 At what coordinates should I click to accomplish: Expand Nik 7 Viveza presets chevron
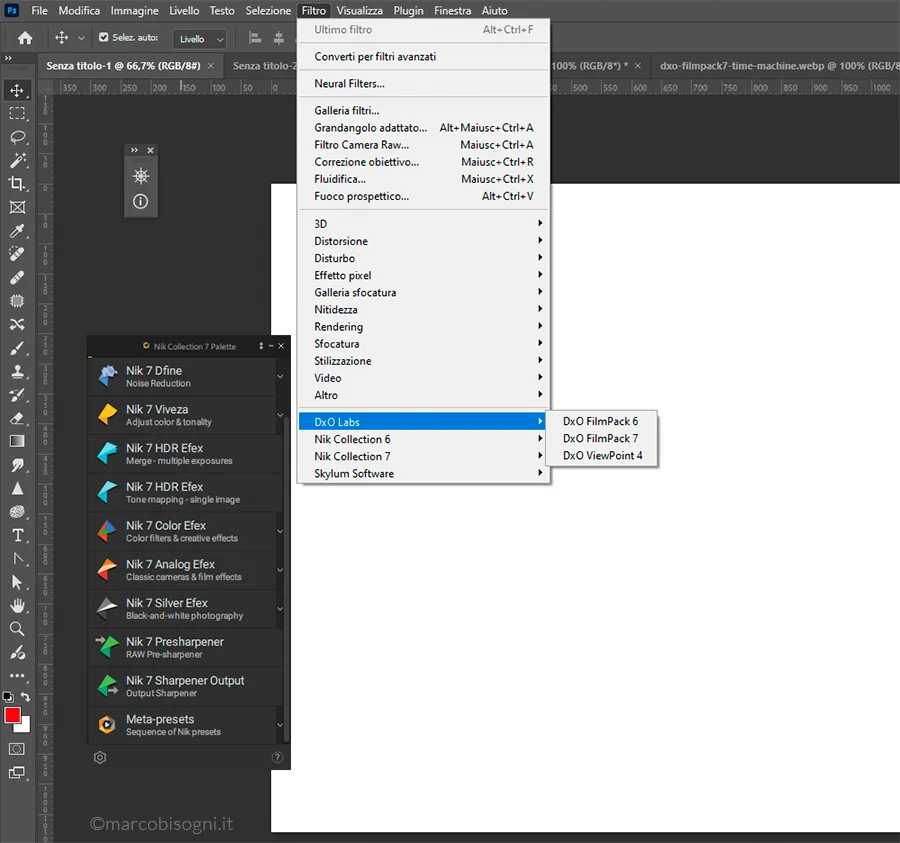coord(280,415)
